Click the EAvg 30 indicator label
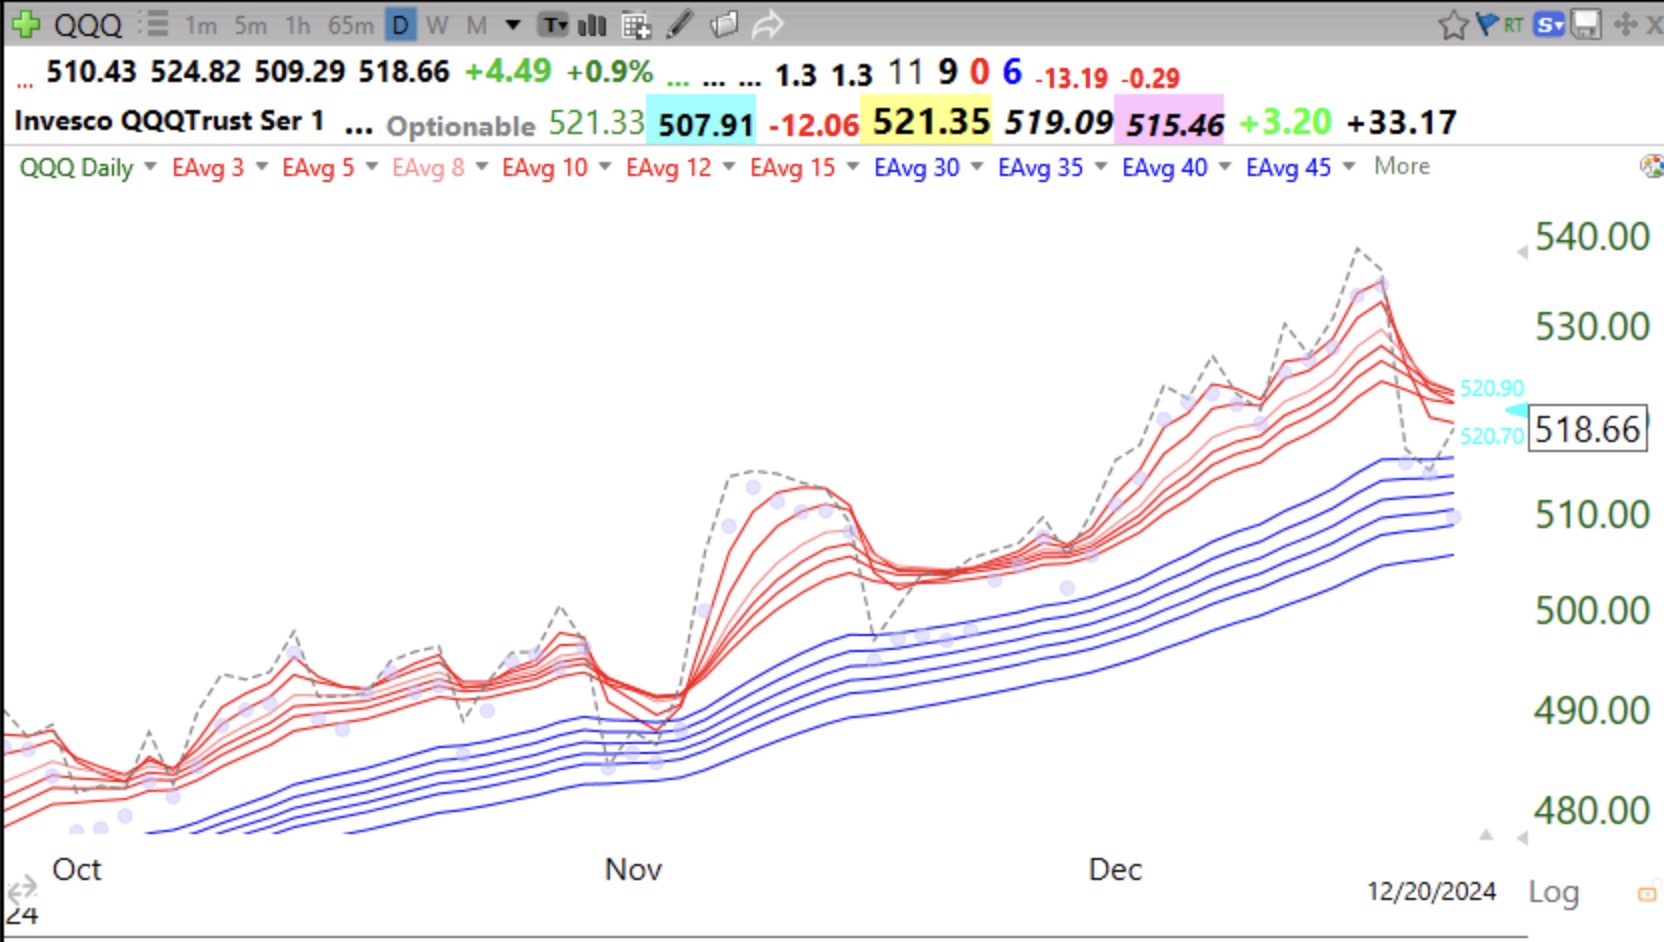Image resolution: width=1664 pixels, height=942 pixels. 917,167
